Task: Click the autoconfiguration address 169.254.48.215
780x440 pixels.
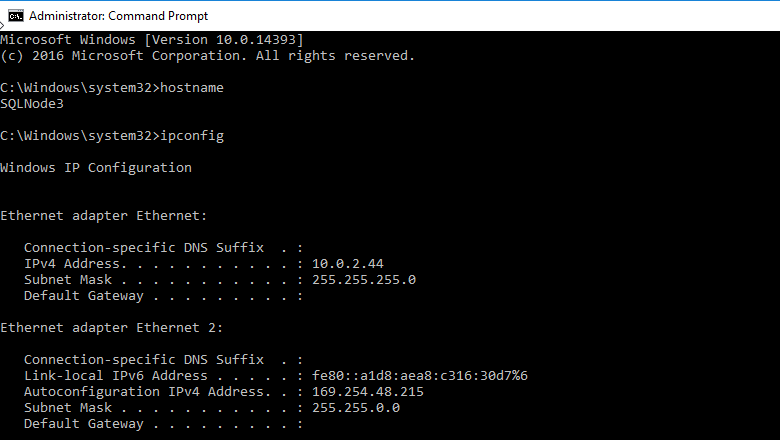Action: click(368, 392)
